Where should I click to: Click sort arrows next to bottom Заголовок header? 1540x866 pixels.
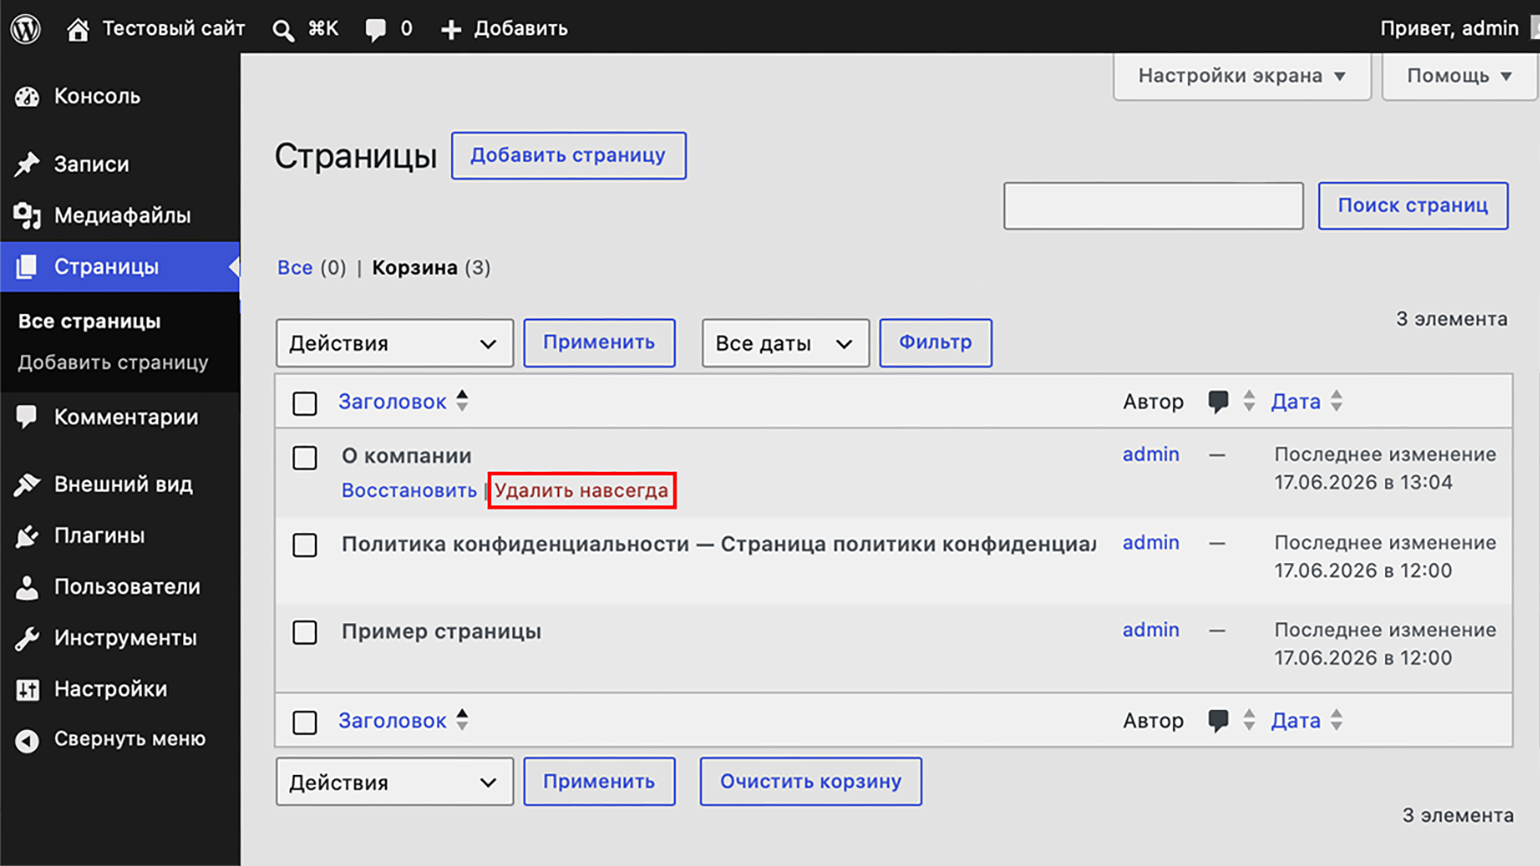462,720
